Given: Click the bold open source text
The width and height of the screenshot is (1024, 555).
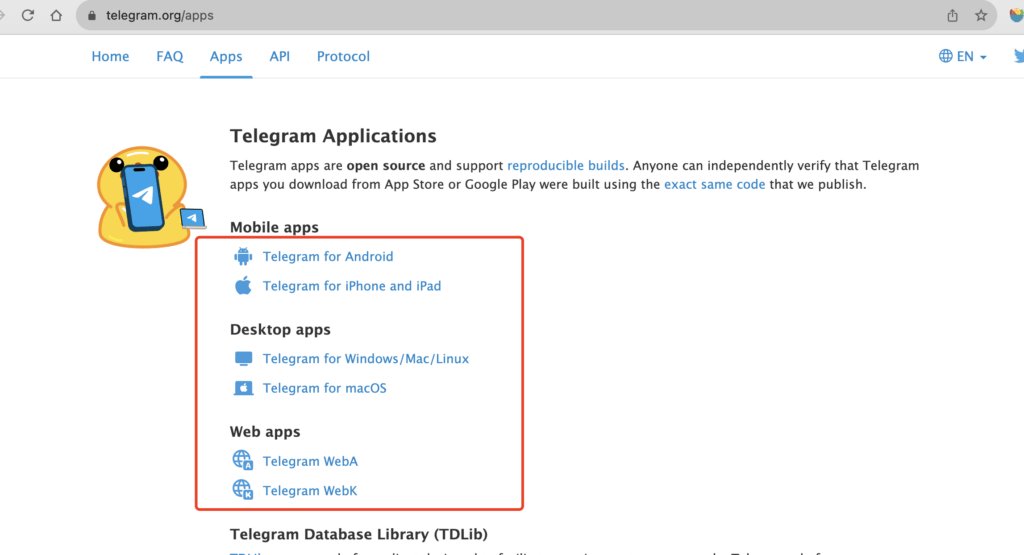Looking at the screenshot, I should tap(386, 165).
